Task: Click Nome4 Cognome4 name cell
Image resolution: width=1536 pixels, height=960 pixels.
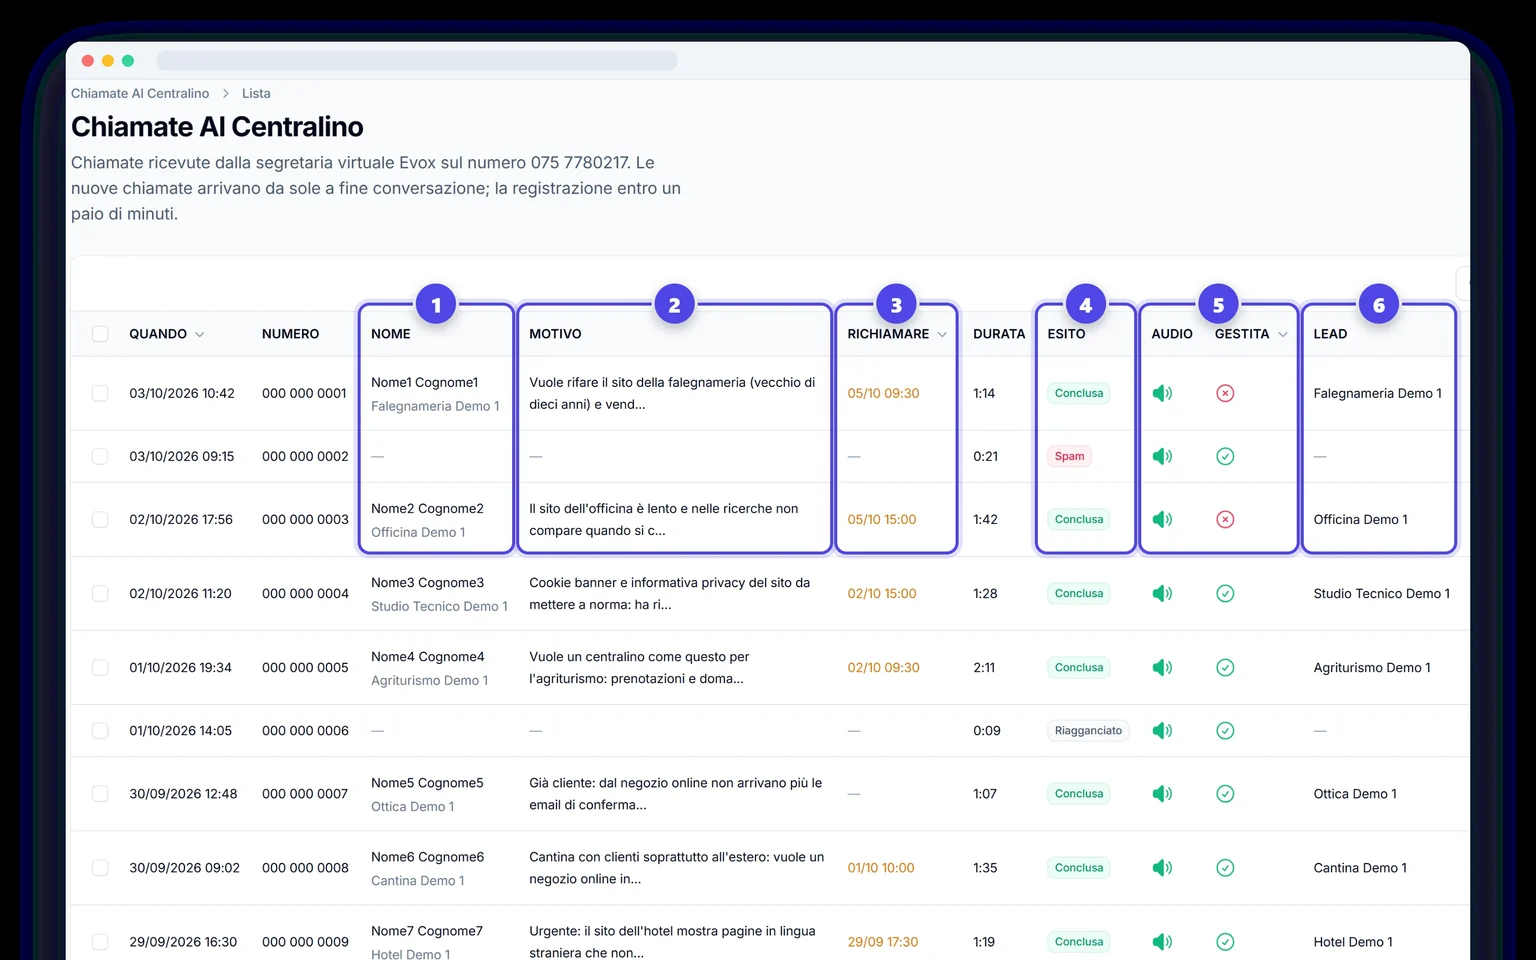Action: 427,656
